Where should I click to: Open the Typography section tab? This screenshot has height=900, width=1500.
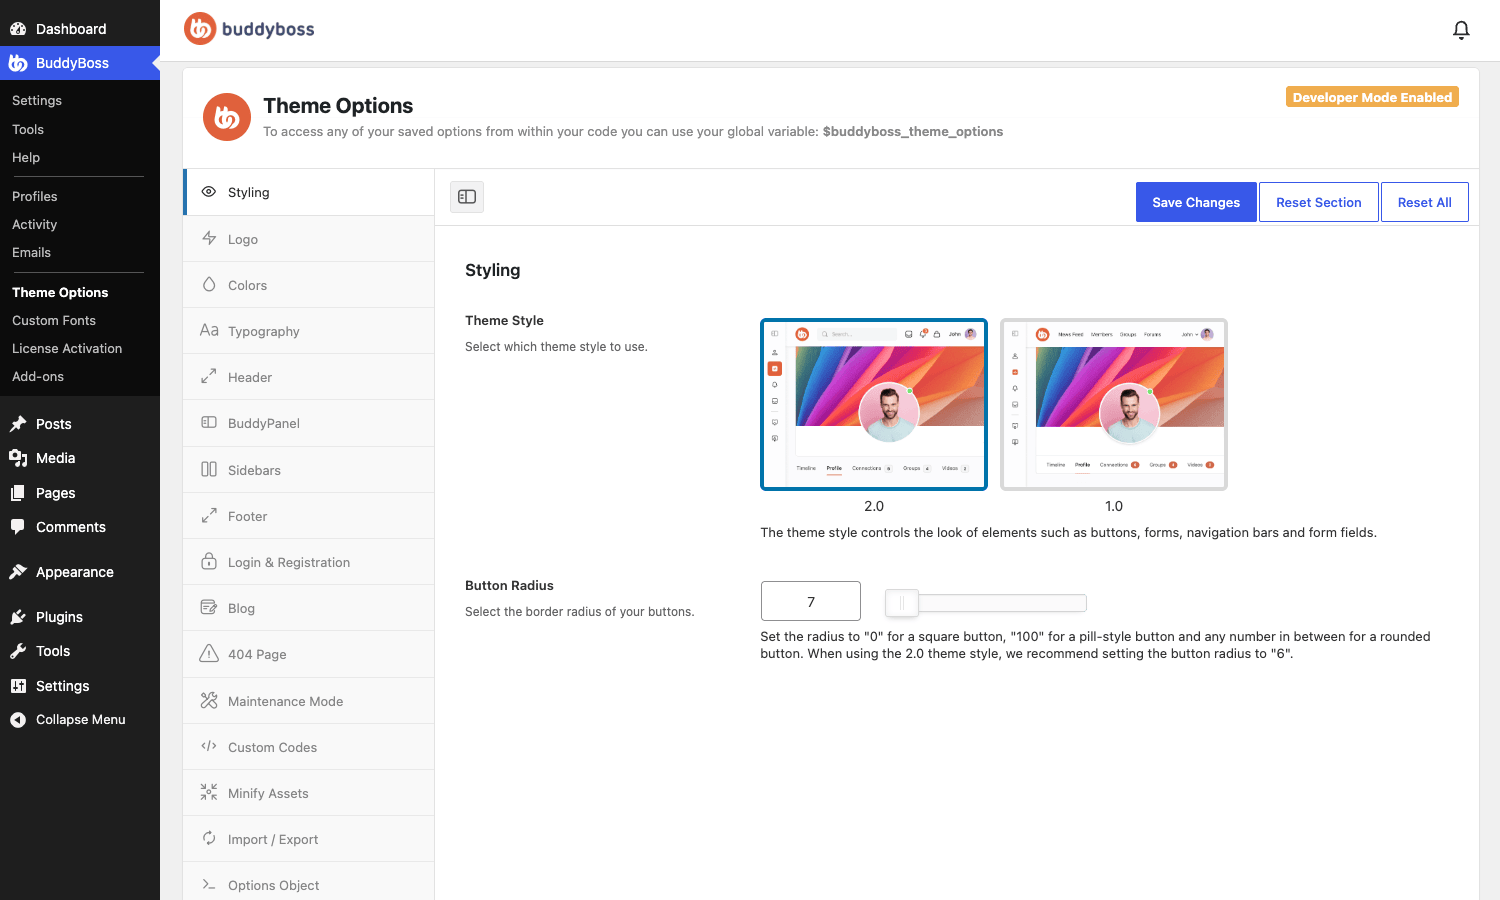(309, 331)
